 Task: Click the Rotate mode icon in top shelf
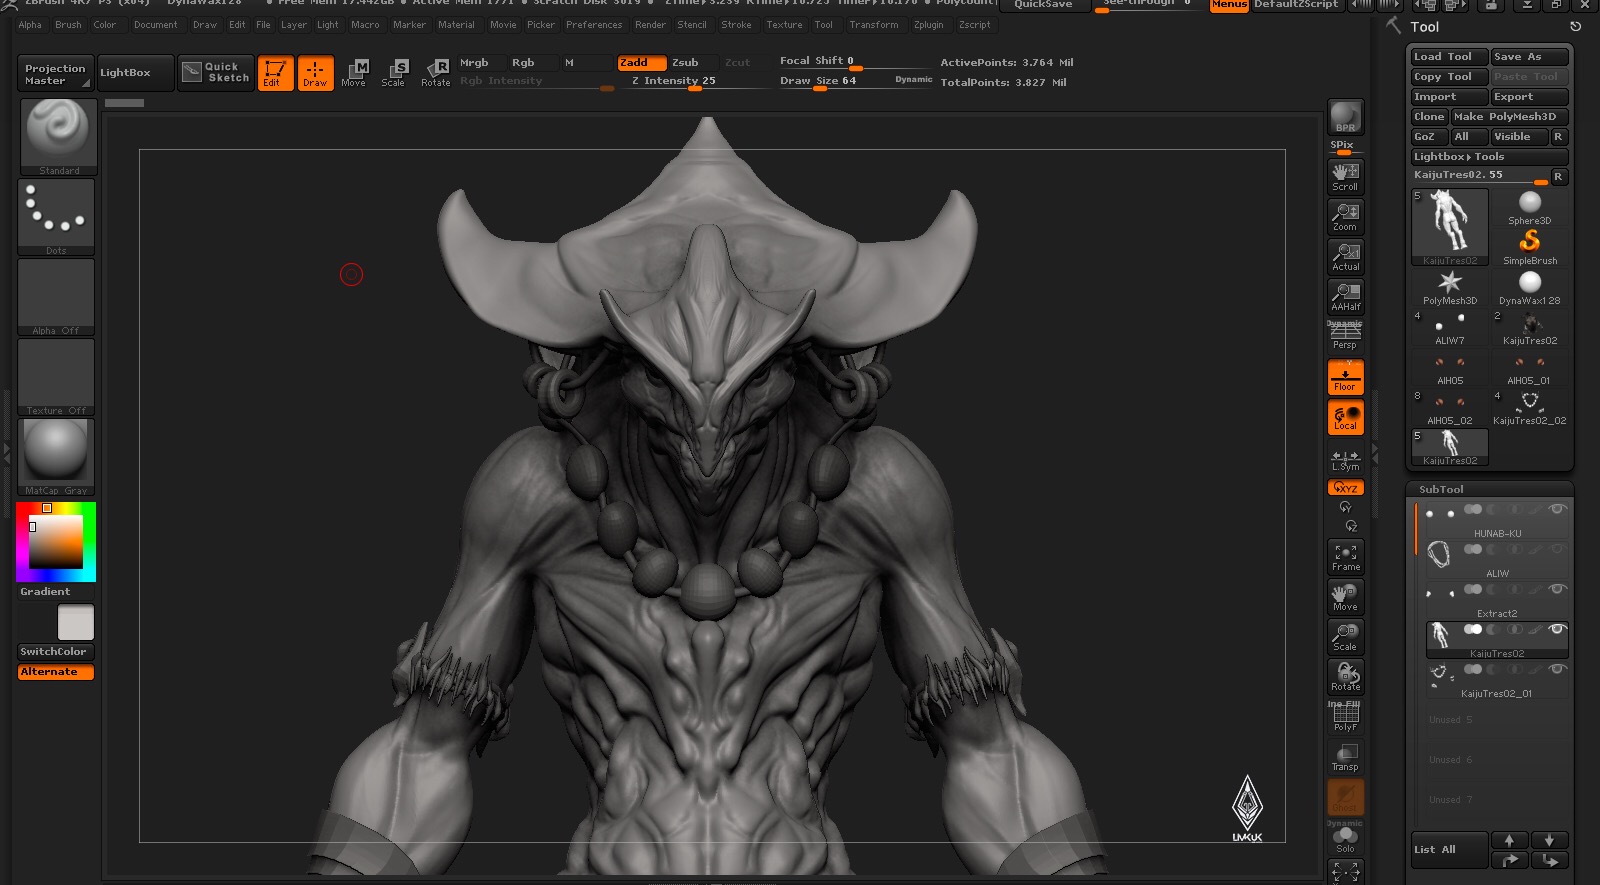coord(435,72)
